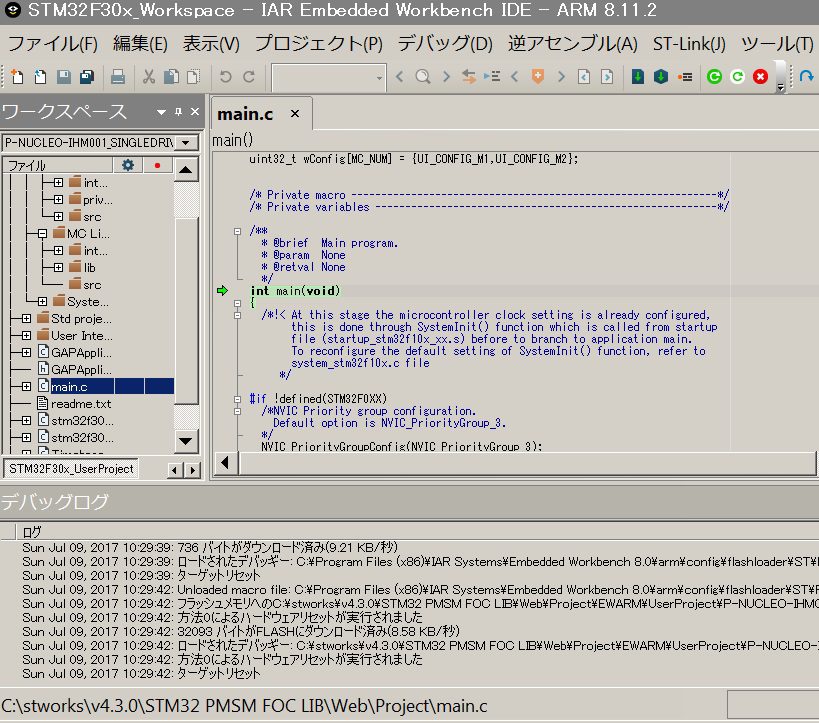Click the ファイル column header
The image size is (819, 723).
(57, 166)
